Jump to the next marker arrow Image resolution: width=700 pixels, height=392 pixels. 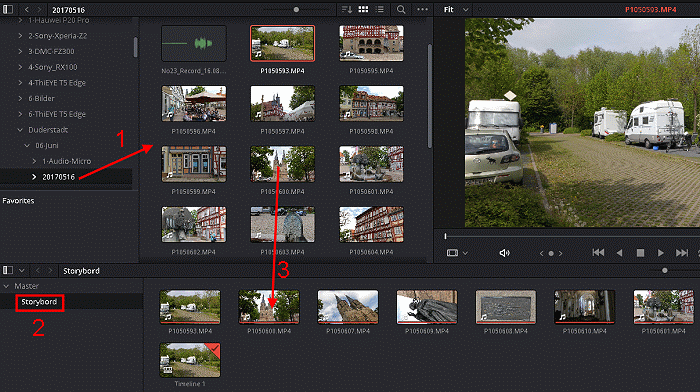(x=560, y=254)
